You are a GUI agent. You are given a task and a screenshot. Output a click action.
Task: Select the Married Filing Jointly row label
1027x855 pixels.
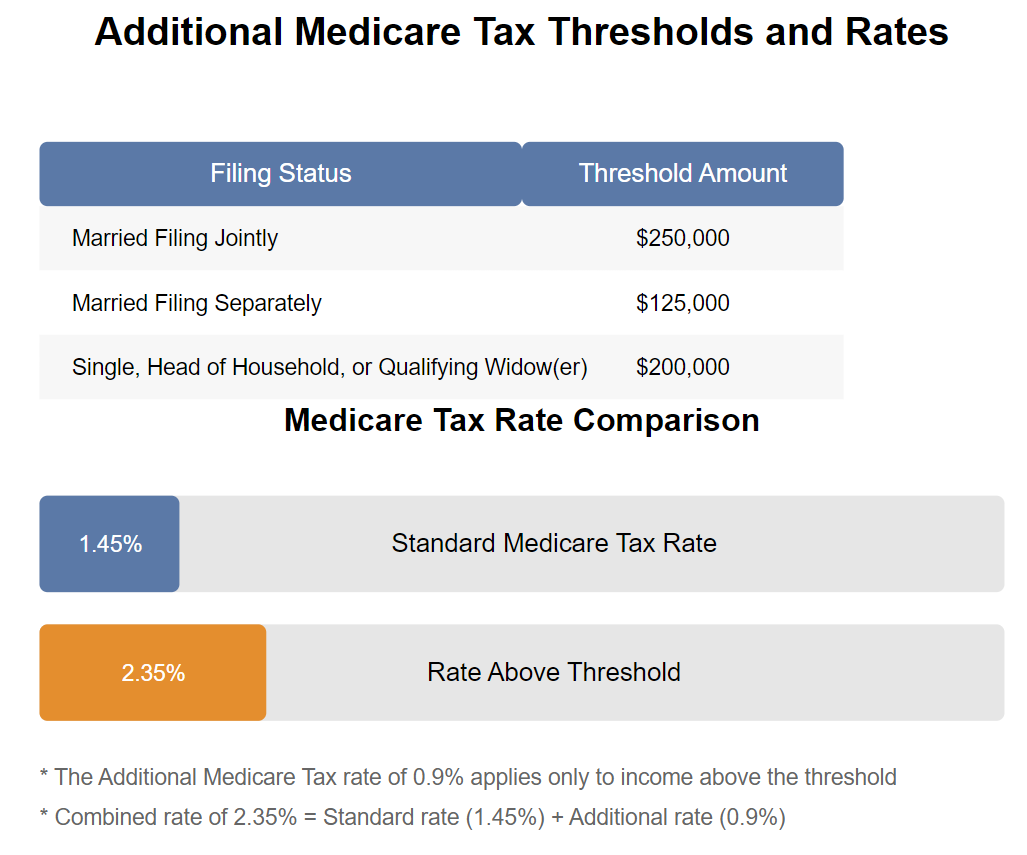tap(175, 238)
